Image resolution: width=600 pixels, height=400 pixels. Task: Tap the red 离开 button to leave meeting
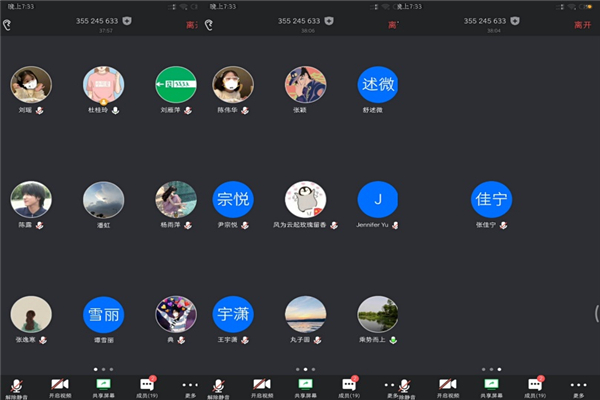click(581, 24)
